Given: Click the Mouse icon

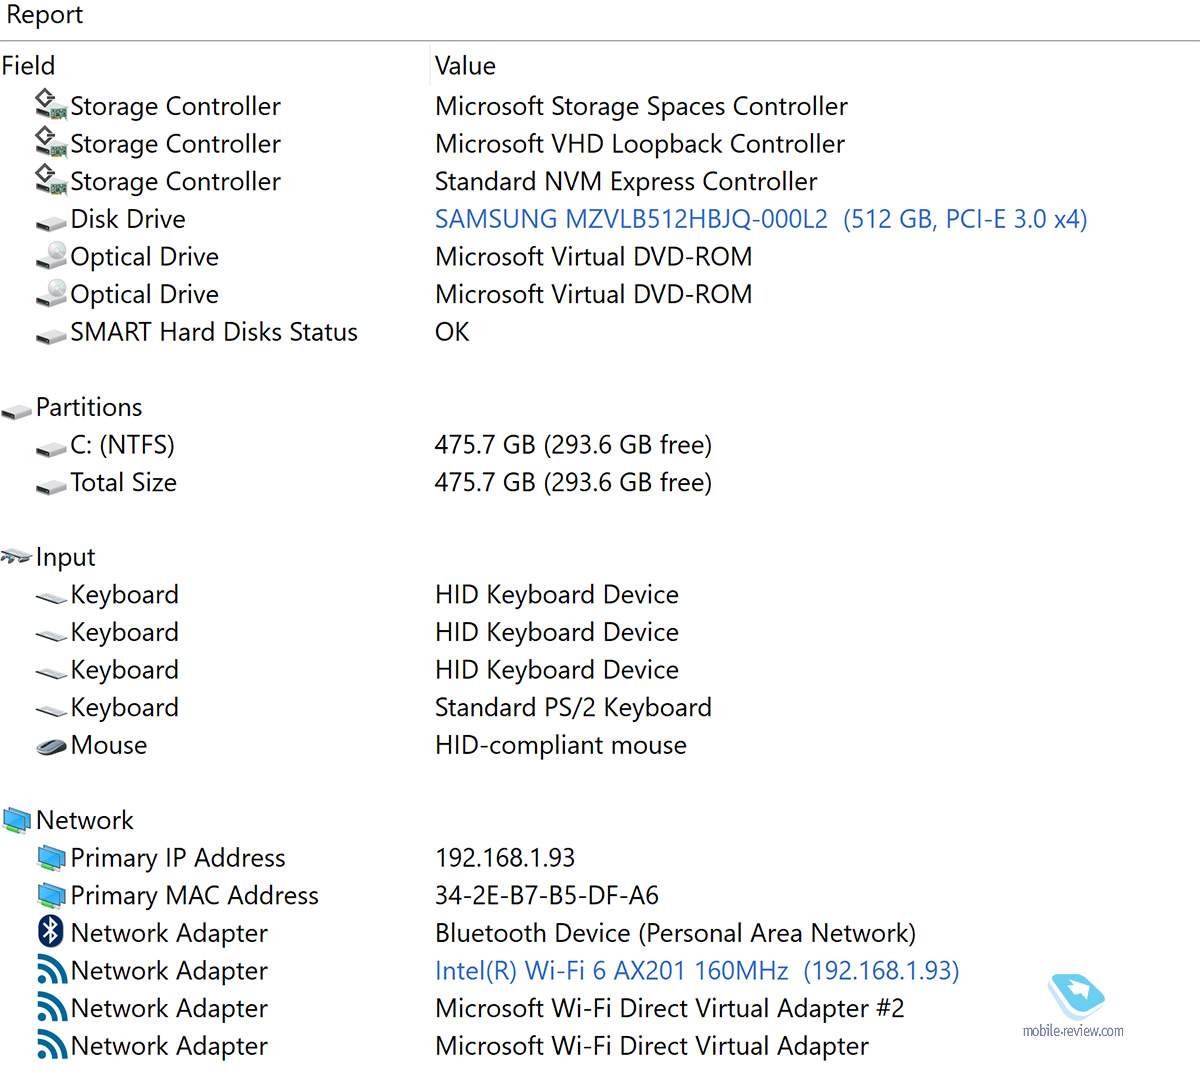Looking at the screenshot, I should coord(51,746).
